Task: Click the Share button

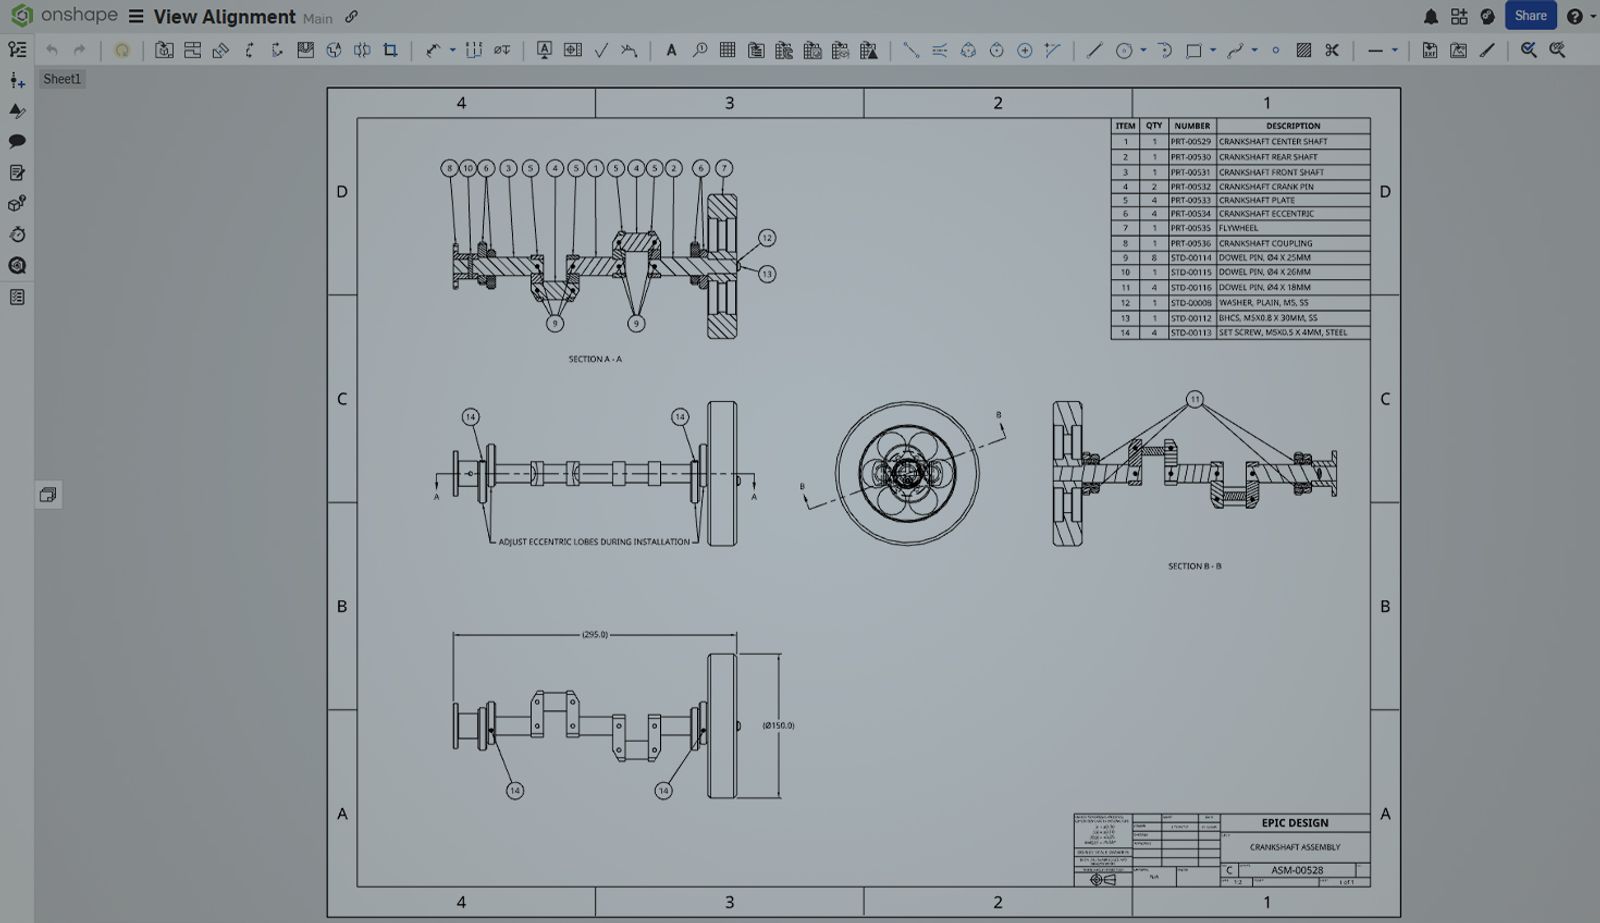Action: [1530, 16]
